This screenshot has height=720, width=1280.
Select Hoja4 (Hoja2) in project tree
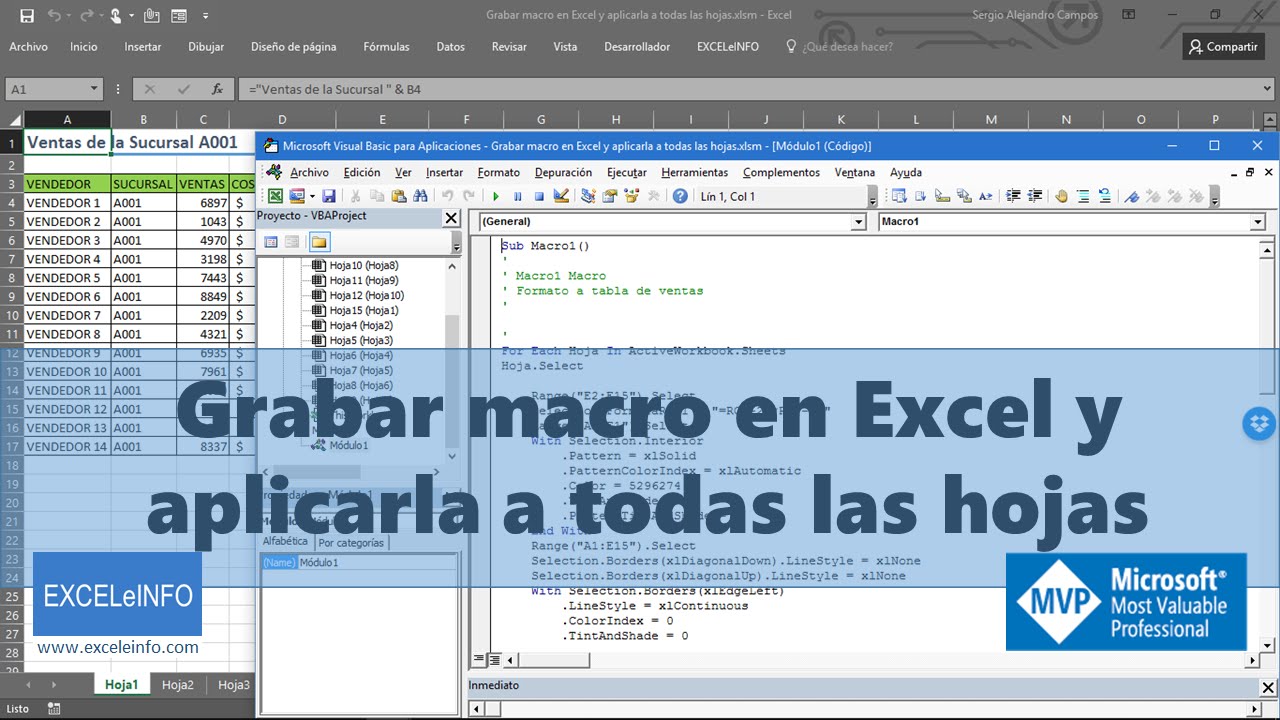click(x=361, y=325)
